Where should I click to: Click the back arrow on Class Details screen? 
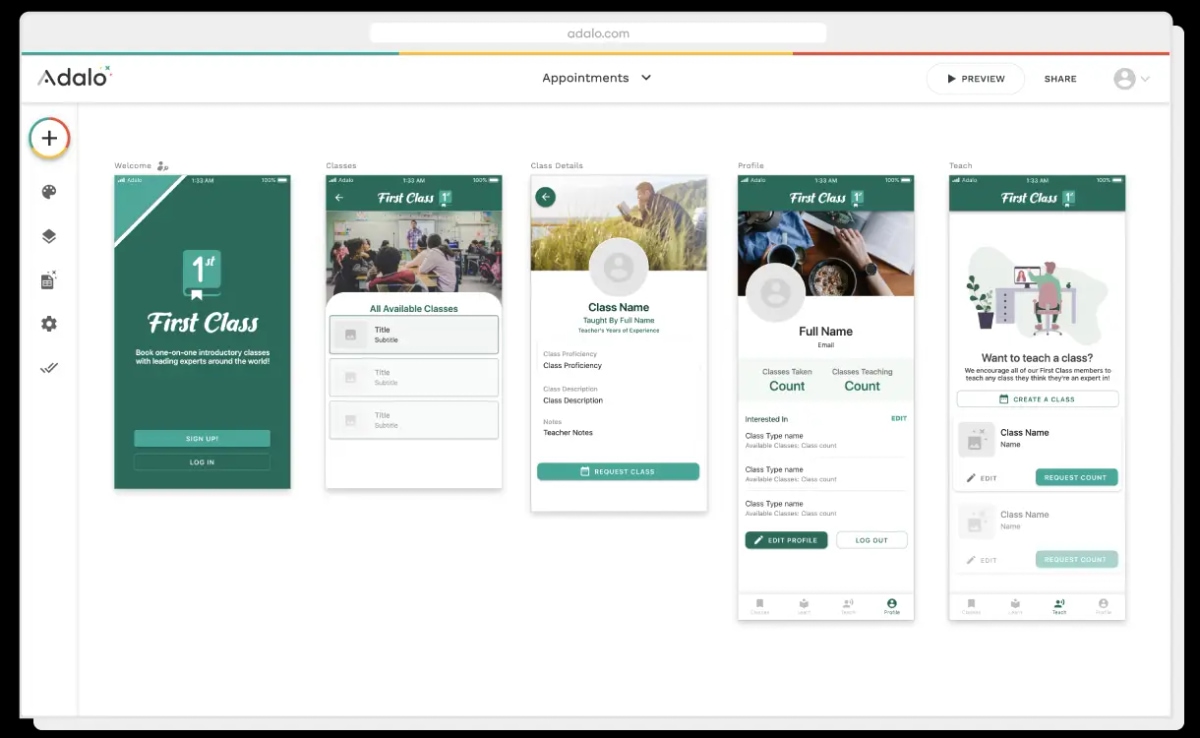pyautogui.click(x=545, y=197)
